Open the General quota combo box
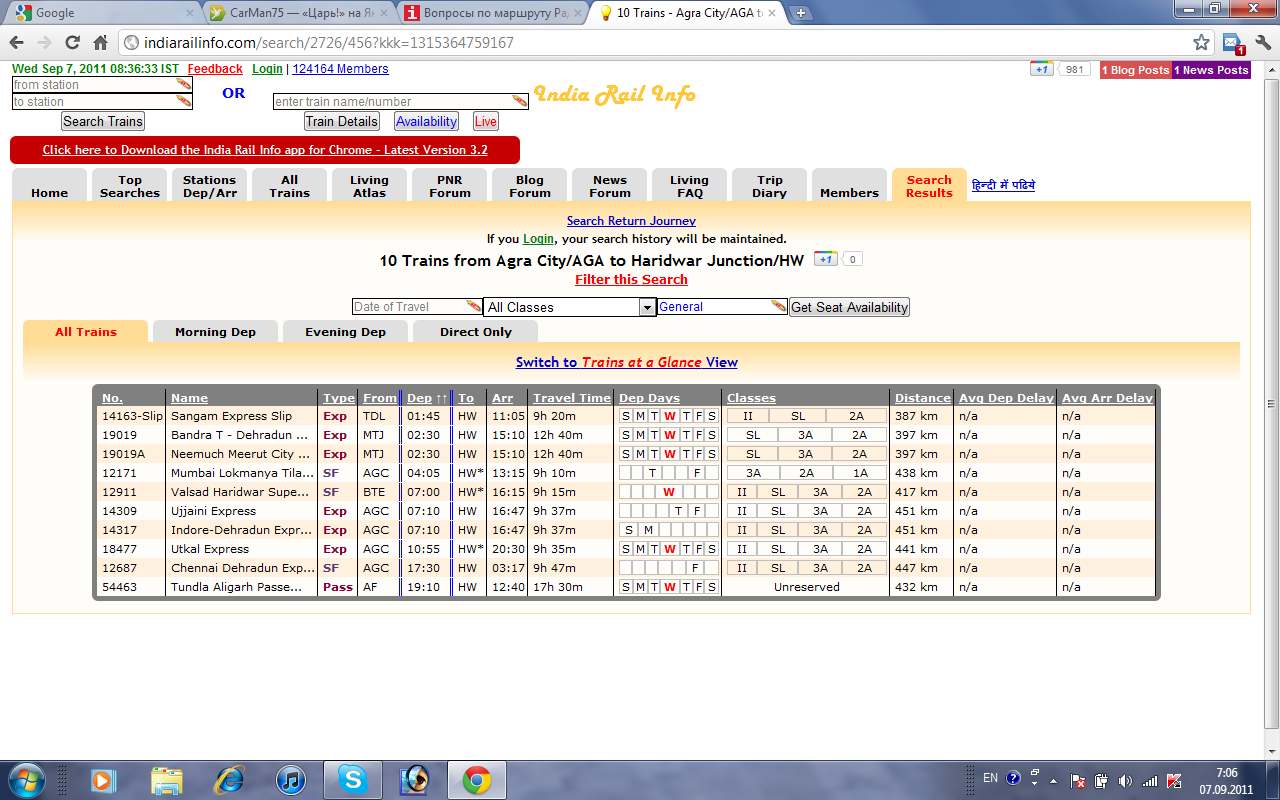Image resolution: width=1280 pixels, height=800 pixels. [722, 307]
